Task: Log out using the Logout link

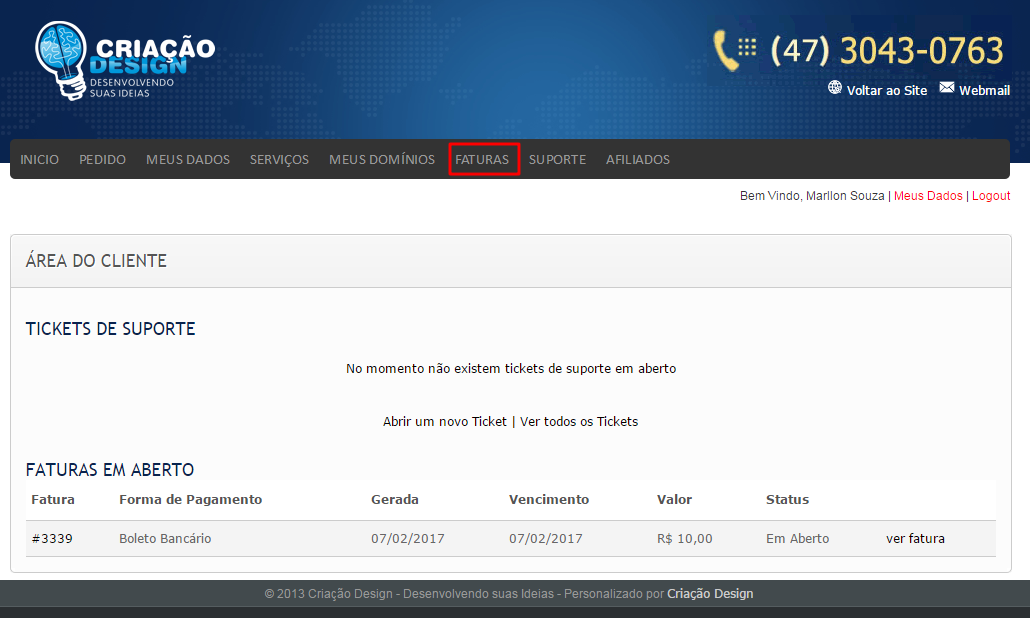Action: [991, 196]
